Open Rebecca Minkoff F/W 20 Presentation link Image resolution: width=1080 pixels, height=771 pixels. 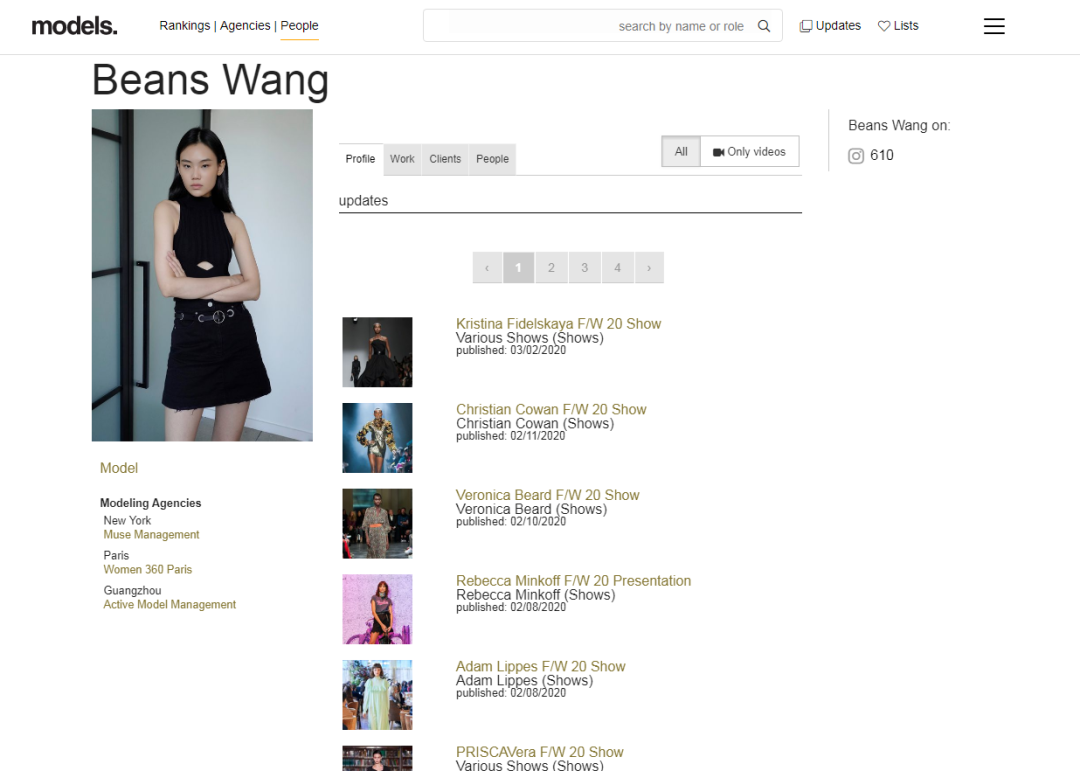(x=573, y=581)
